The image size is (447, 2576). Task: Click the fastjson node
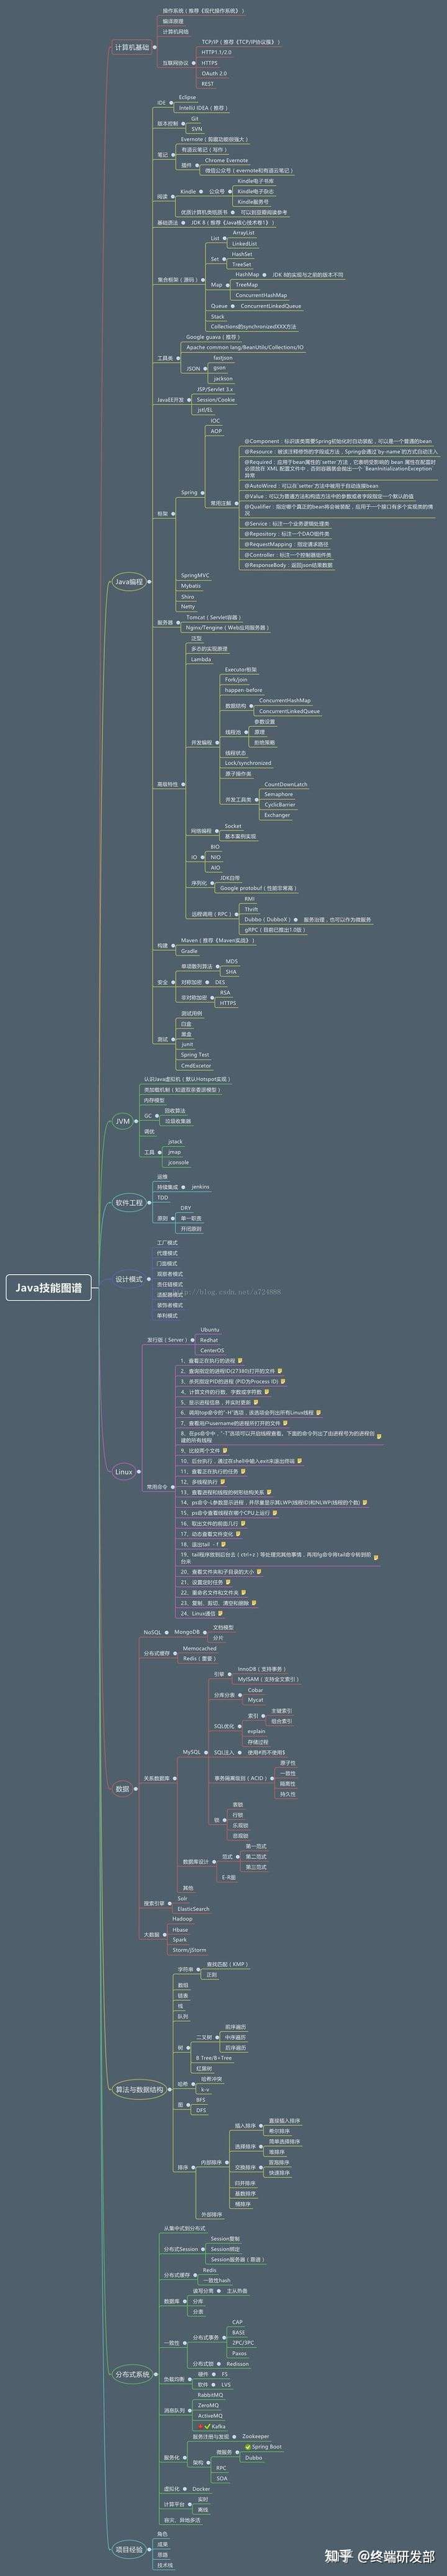[223, 357]
